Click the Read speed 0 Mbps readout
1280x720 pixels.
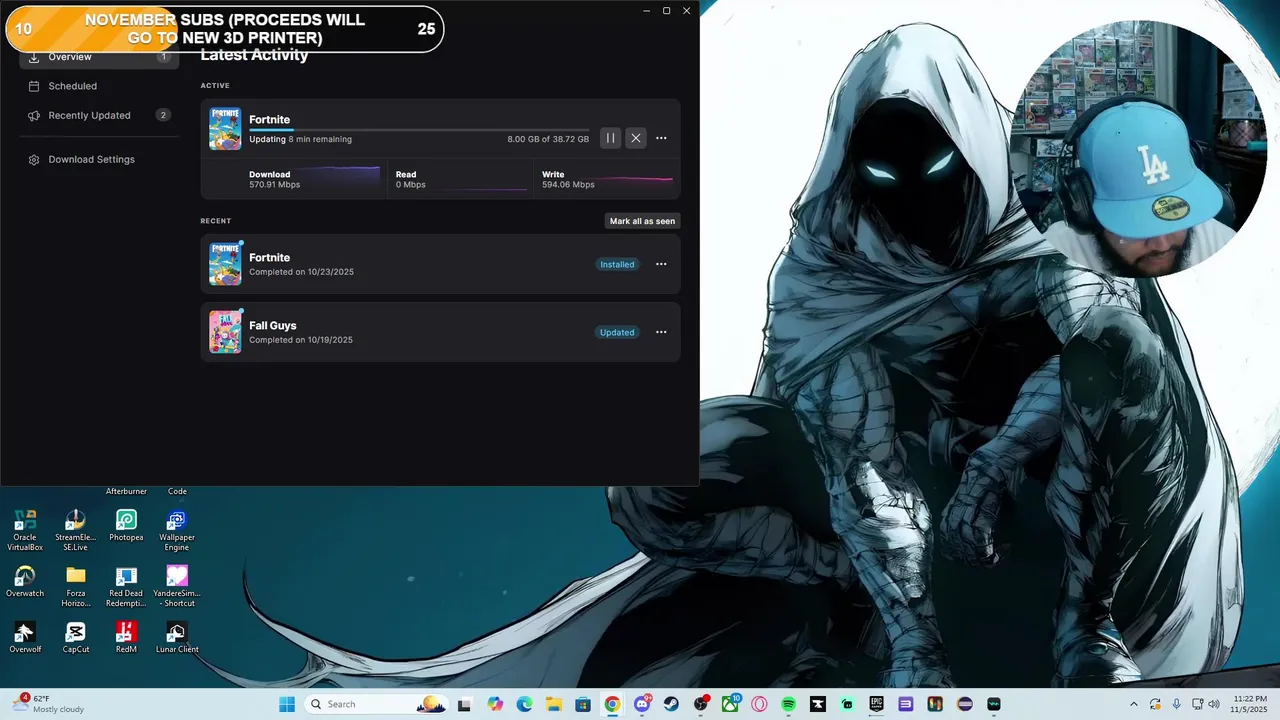(411, 185)
